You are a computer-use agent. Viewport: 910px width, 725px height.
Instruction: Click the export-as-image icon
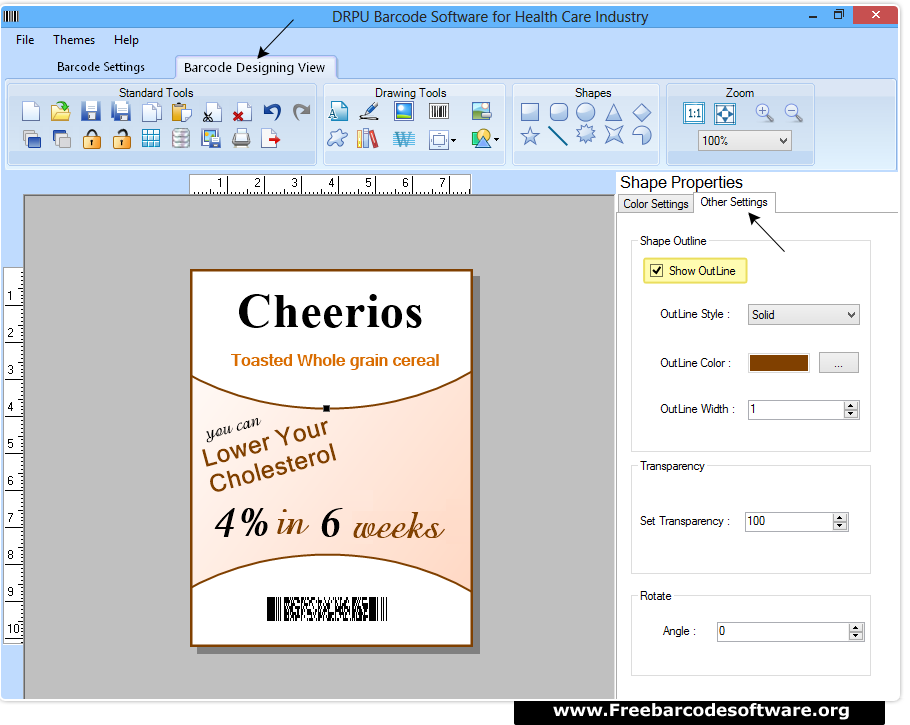point(211,139)
